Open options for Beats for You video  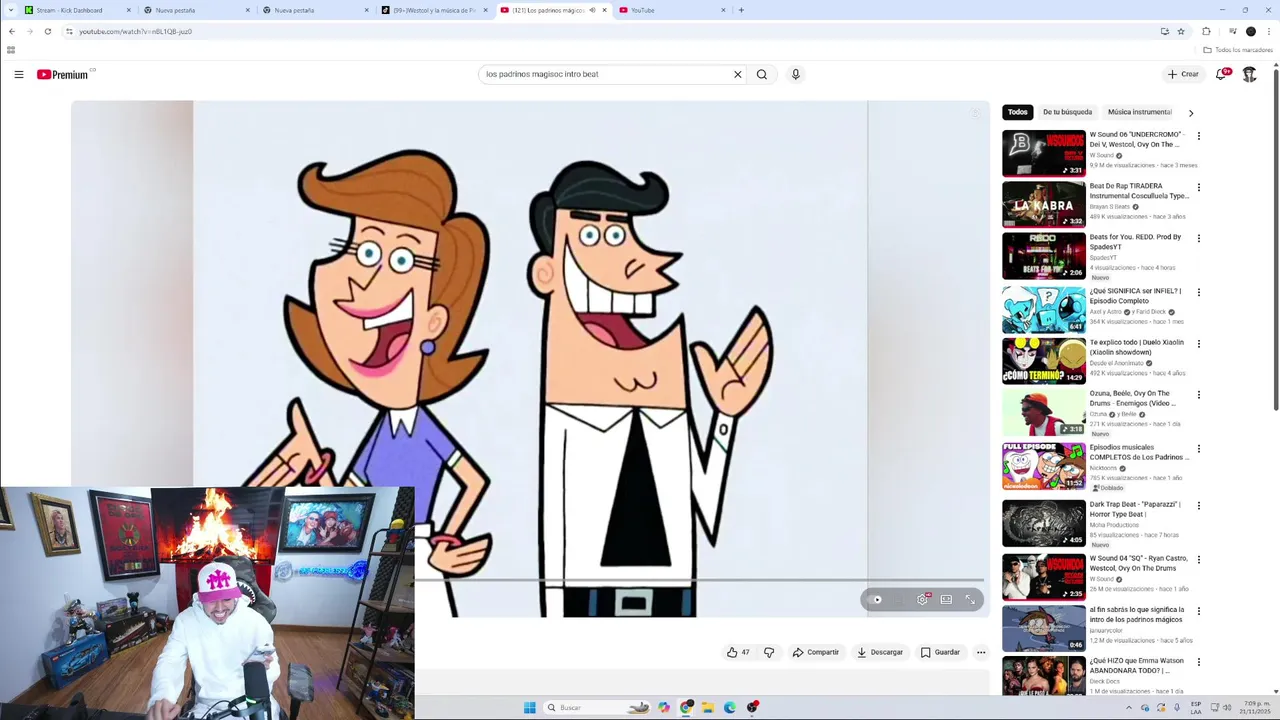(1199, 238)
